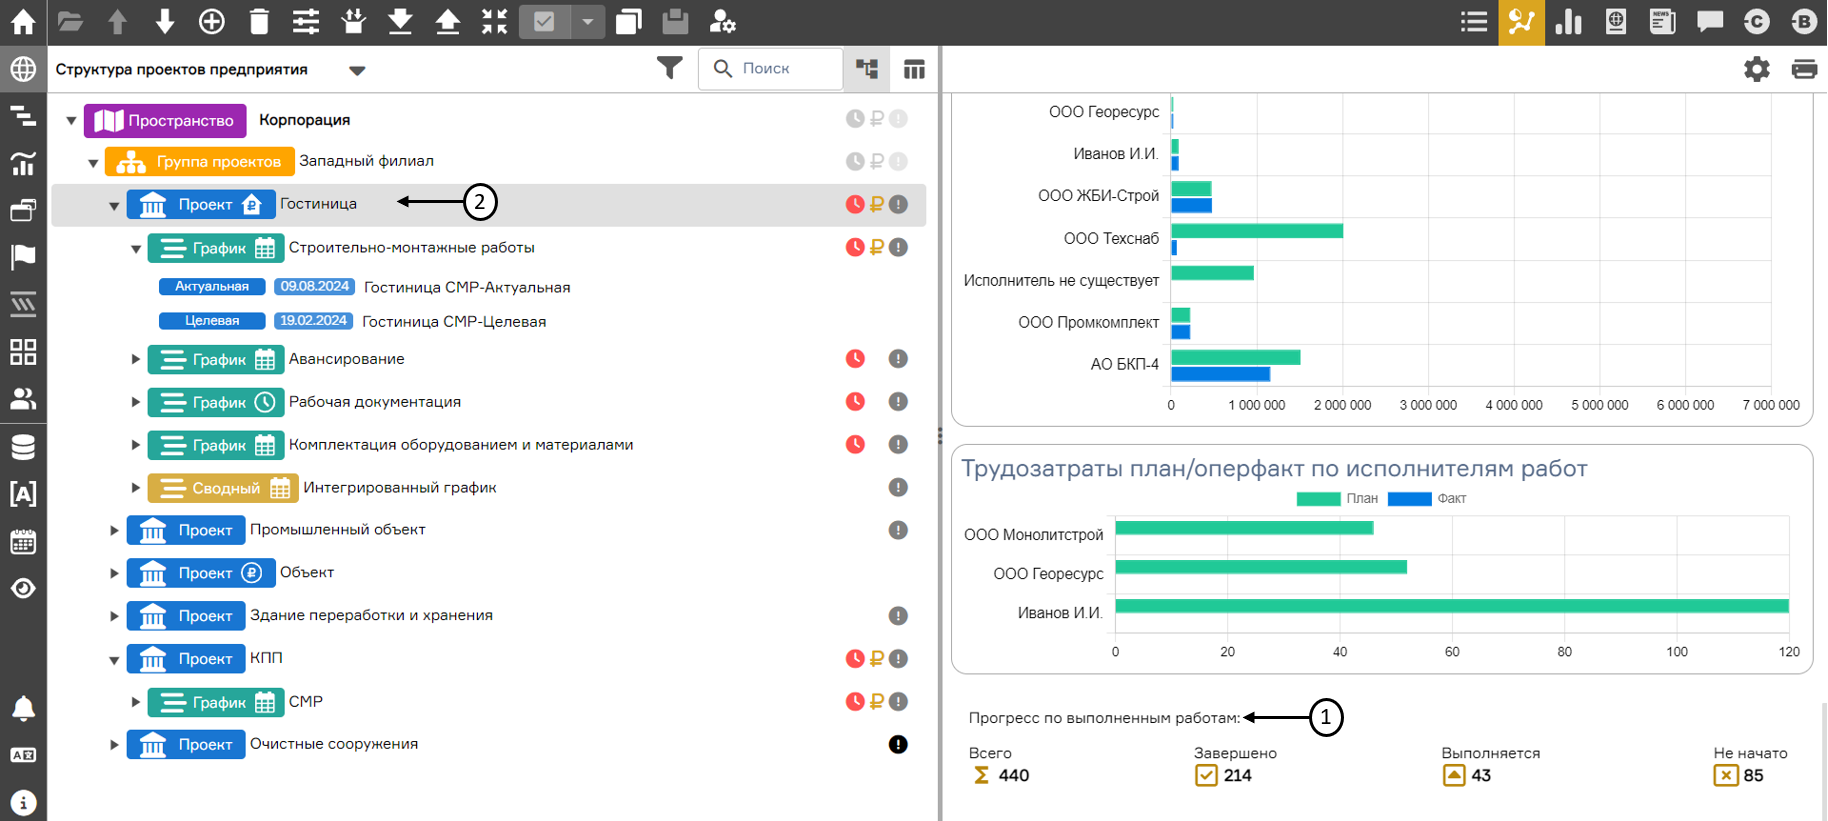Click Иванов И.И. labor plan bar

(x=1451, y=606)
